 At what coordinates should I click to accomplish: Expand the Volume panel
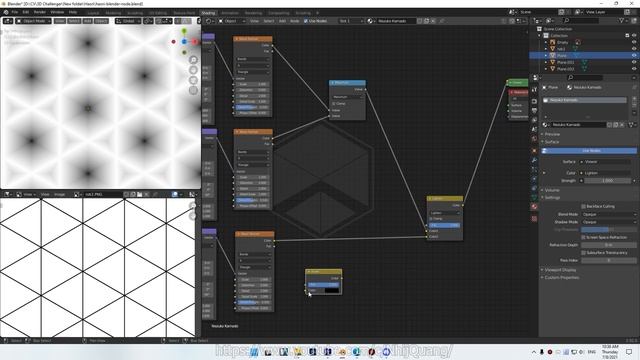tap(551, 190)
